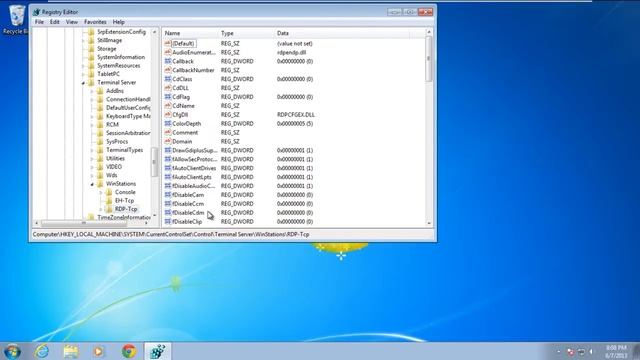Select the fDisableCdm value name
640x360 pixels.
pyautogui.click(x=188, y=213)
